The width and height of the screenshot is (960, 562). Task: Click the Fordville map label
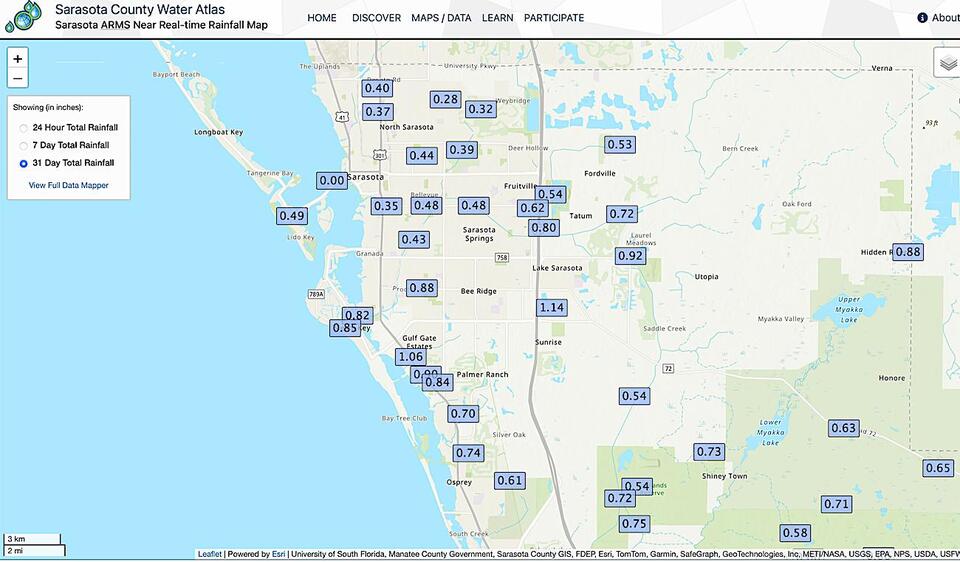pos(599,173)
